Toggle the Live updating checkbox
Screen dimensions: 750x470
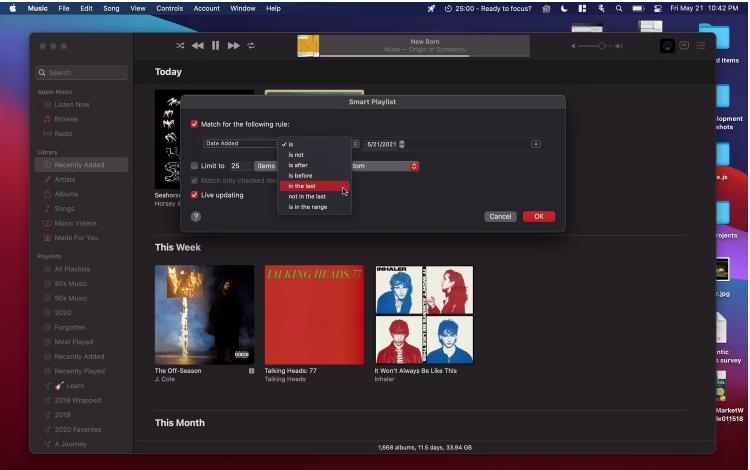194,195
